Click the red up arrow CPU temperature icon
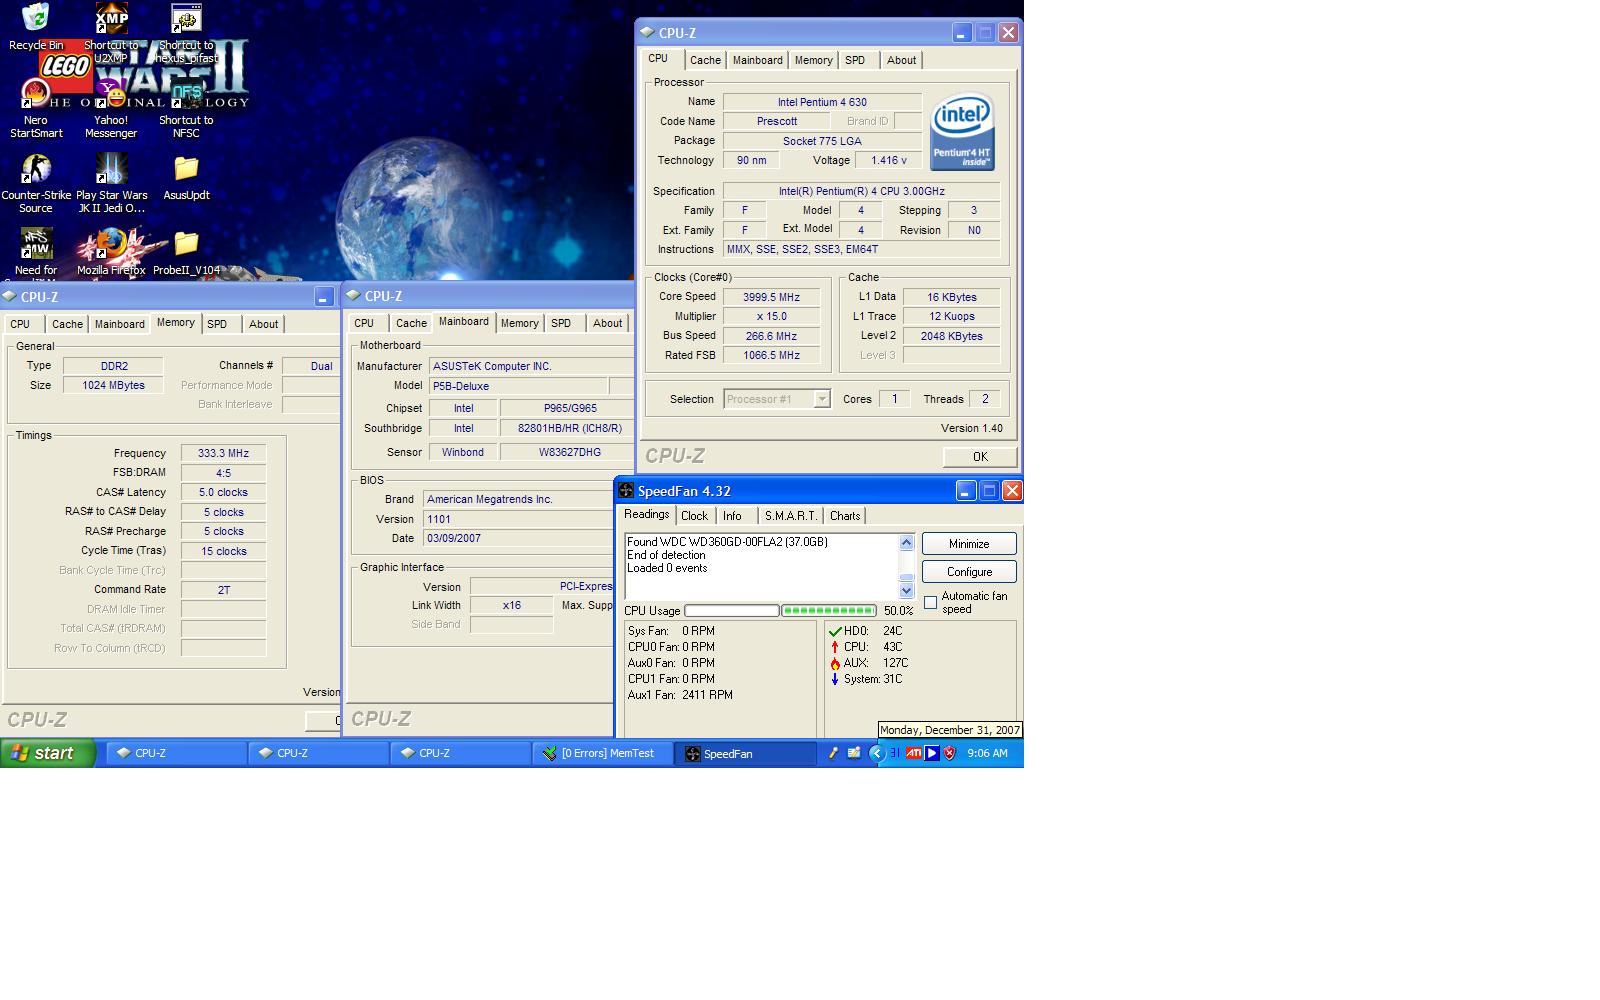The height and width of the screenshot is (1000, 1600). click(x=835, y=647)
